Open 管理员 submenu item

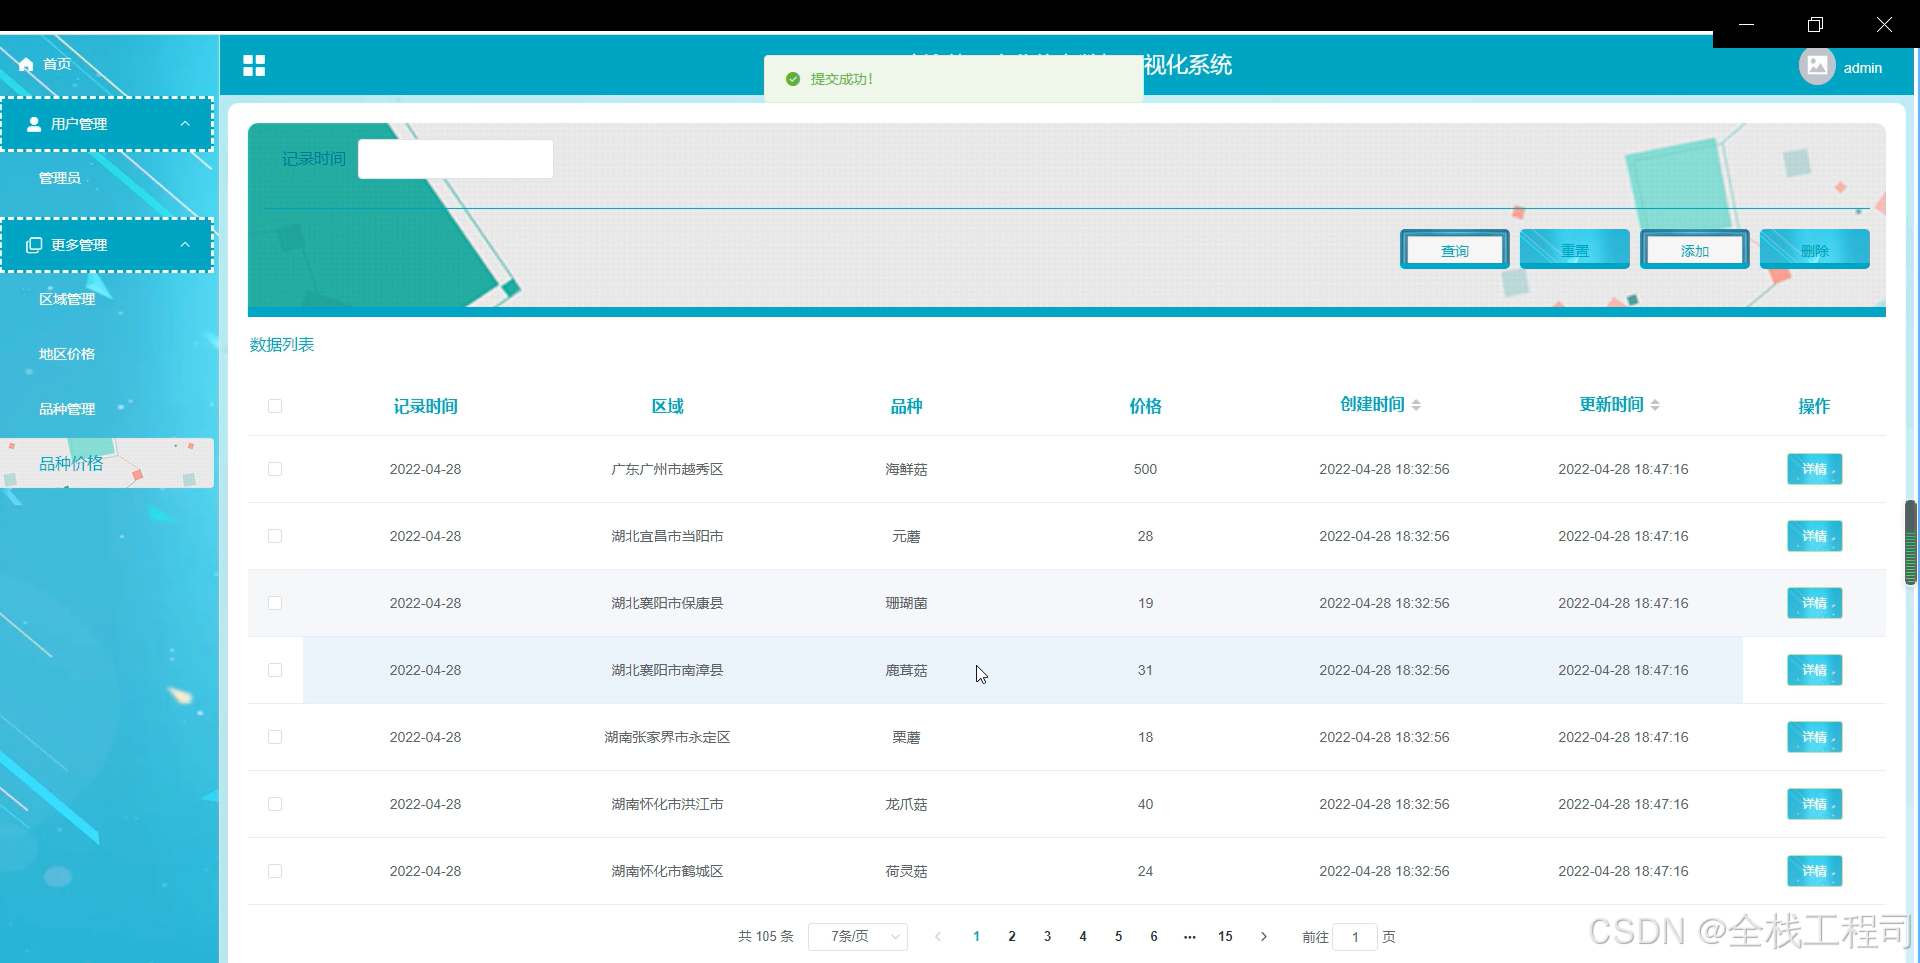pos(60,178)
